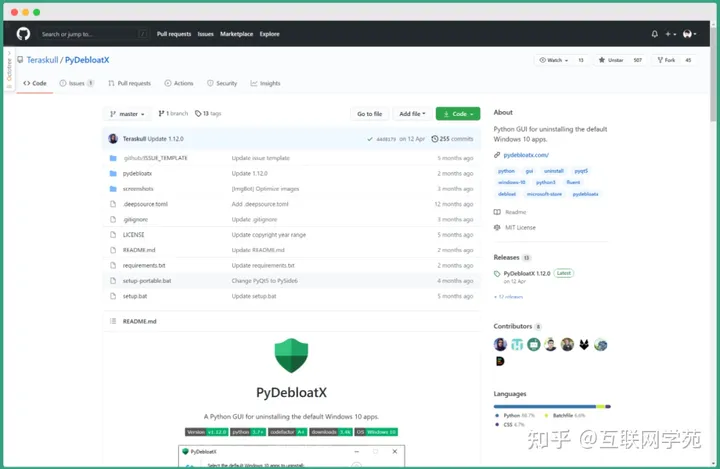Screen dimensions: 720x469
Task: Open Pull requests in top navigation
Action: 174,34
